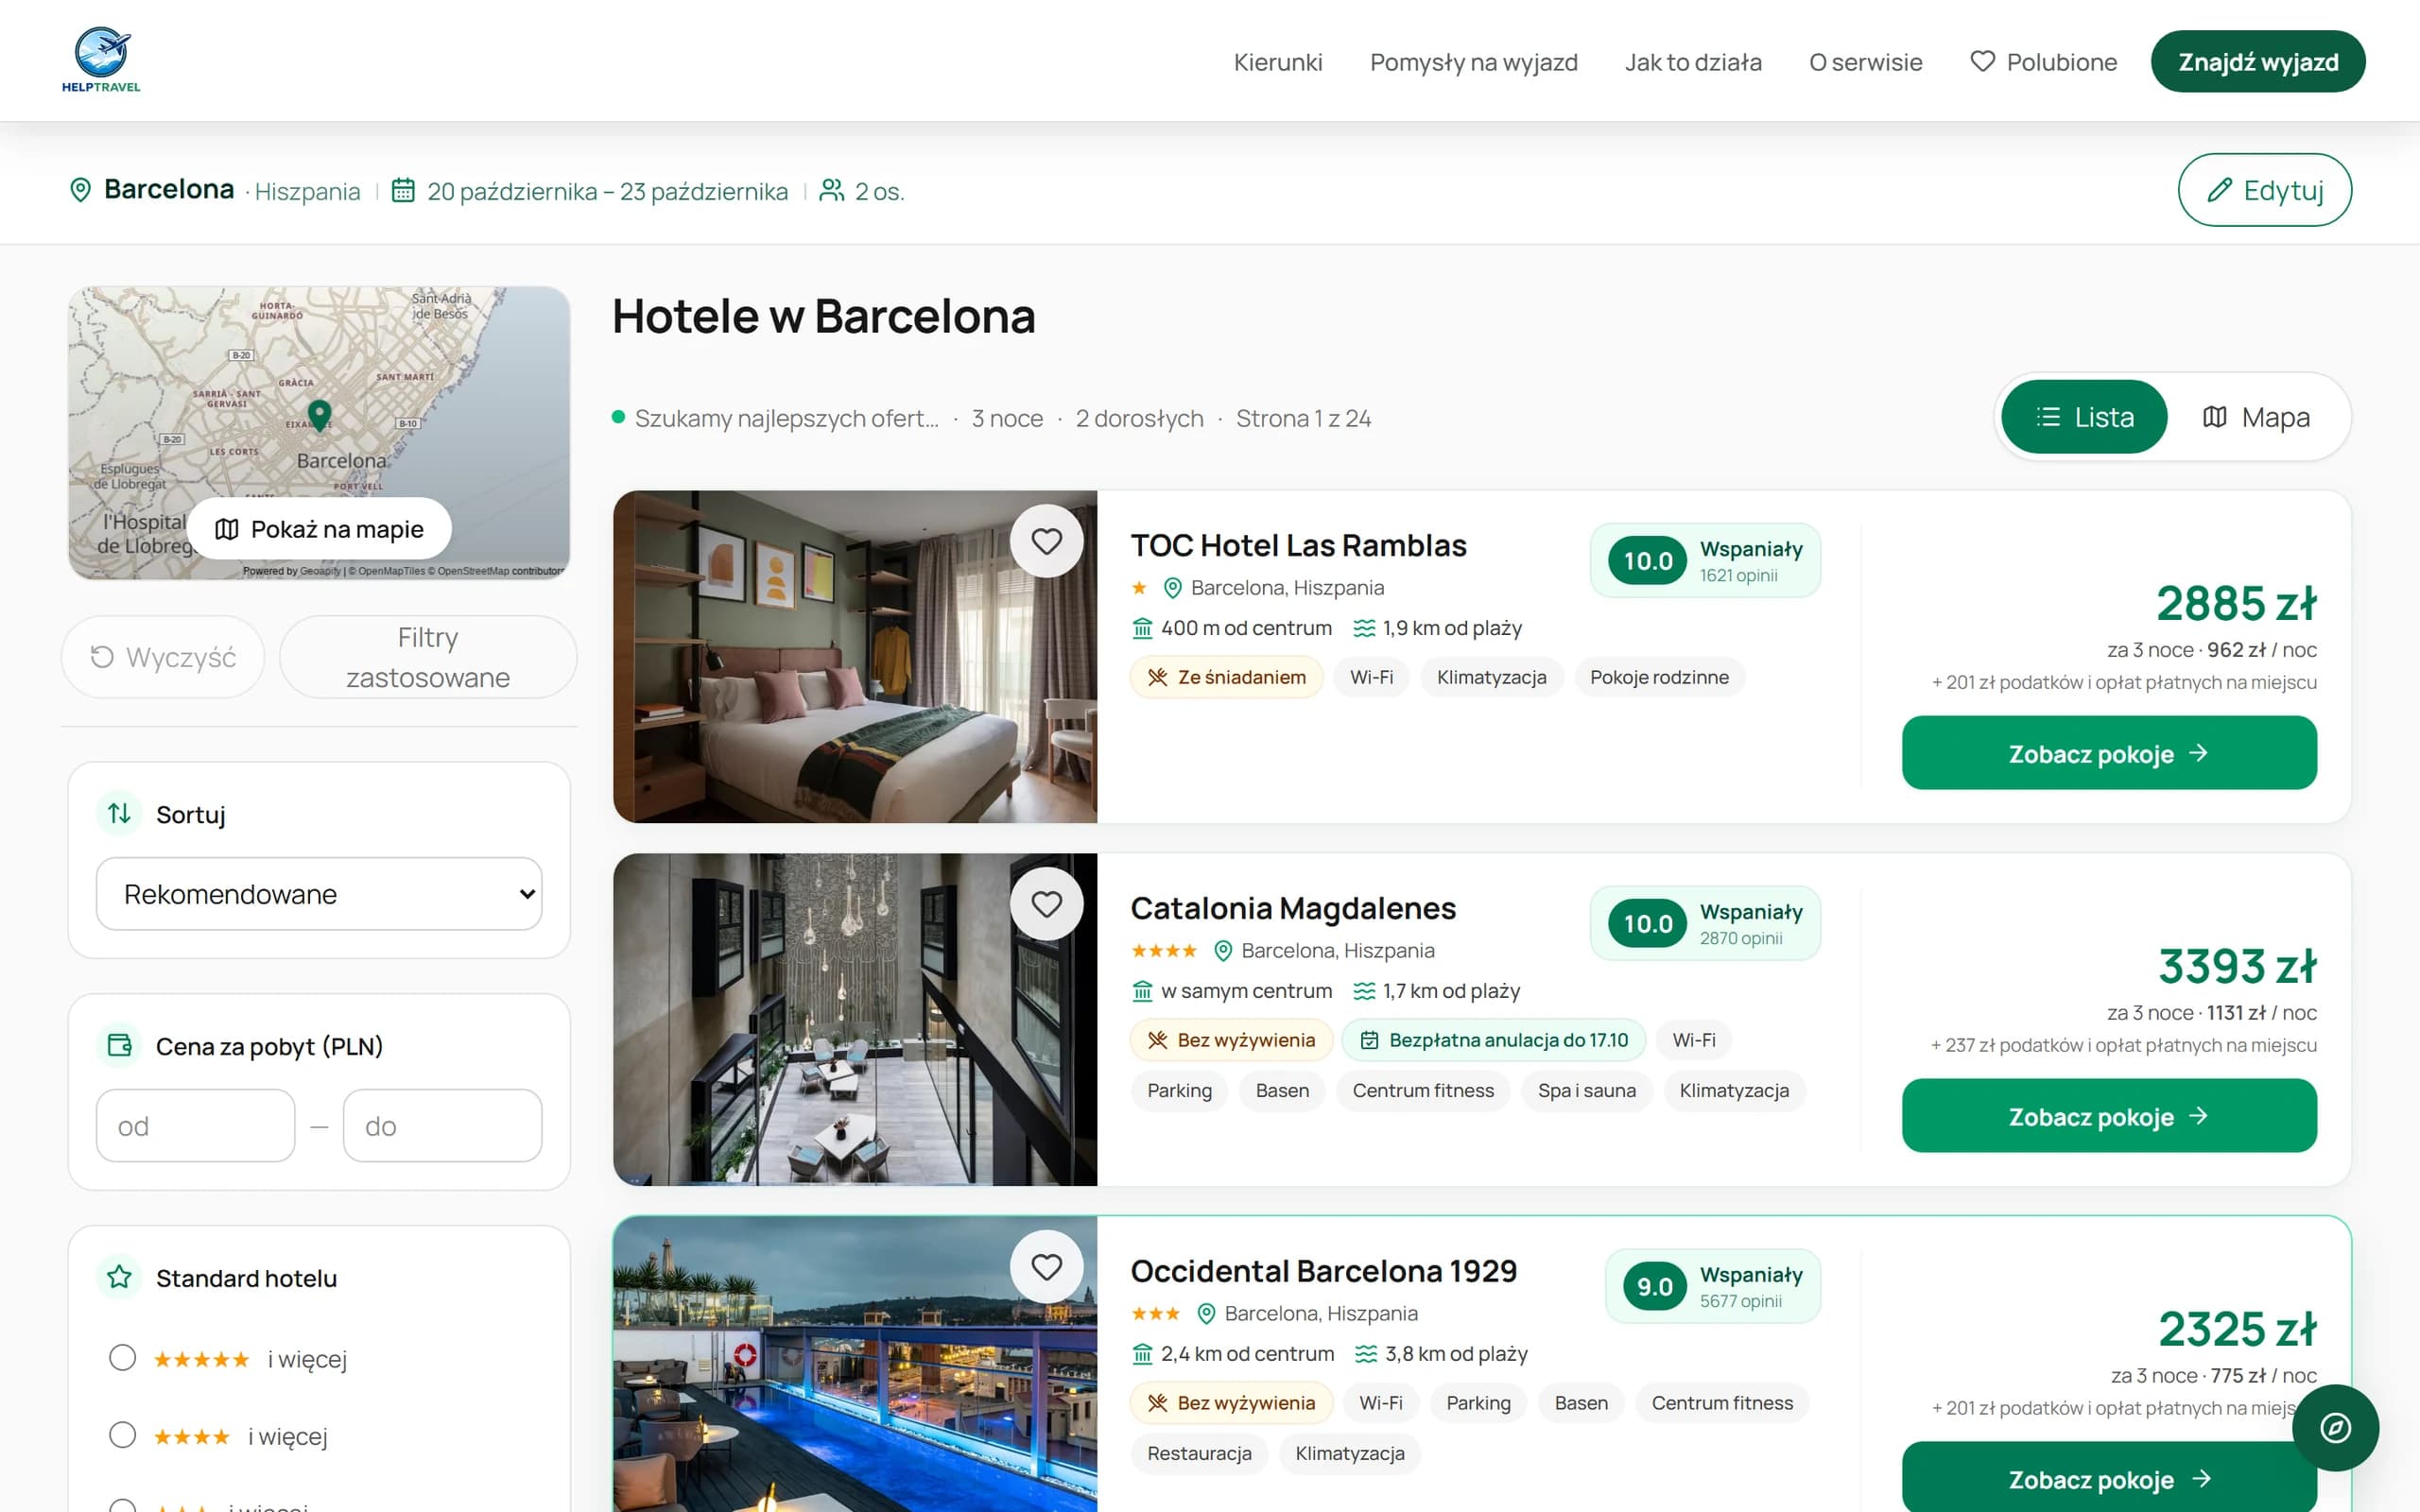Click the wallet icon beside Cena za pobyt
Screen dimensions: 2420x1512
click(x=119, y=1045)
